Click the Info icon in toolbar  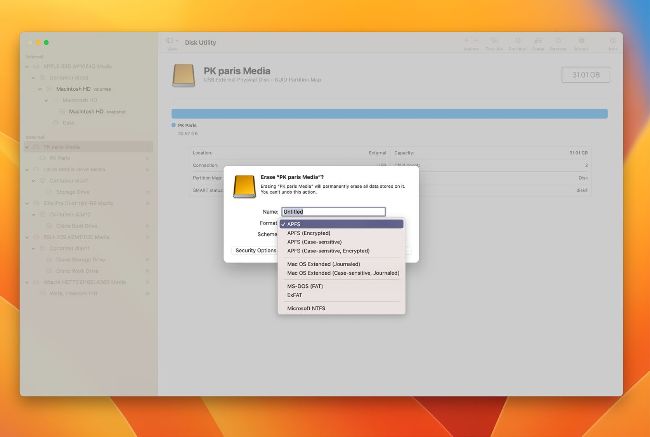pyautogui.click(x=612, y=43)
